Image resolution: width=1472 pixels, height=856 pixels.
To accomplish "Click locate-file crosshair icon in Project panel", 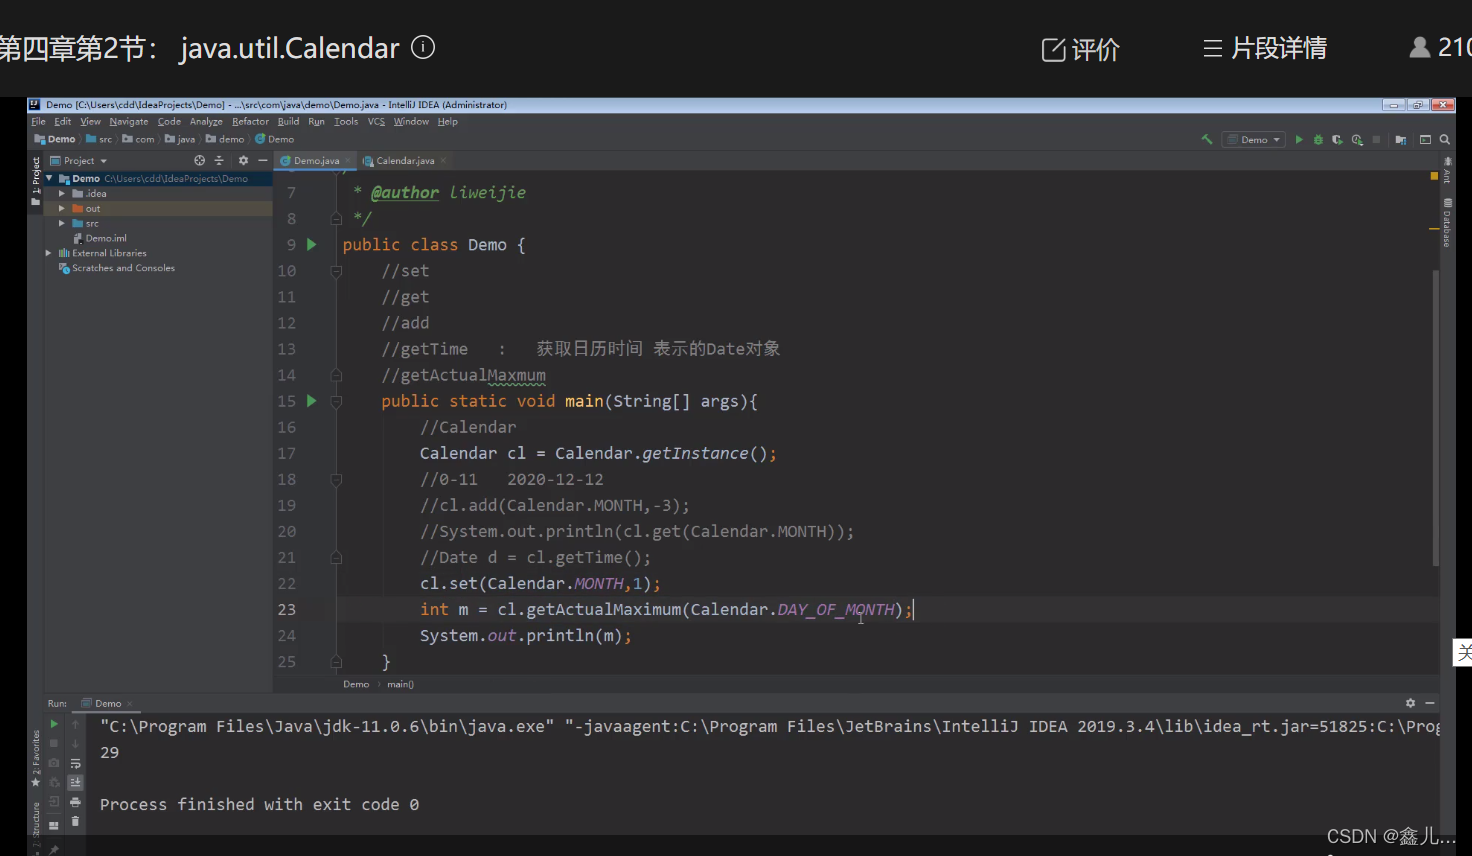I will [x=199, y=160].
